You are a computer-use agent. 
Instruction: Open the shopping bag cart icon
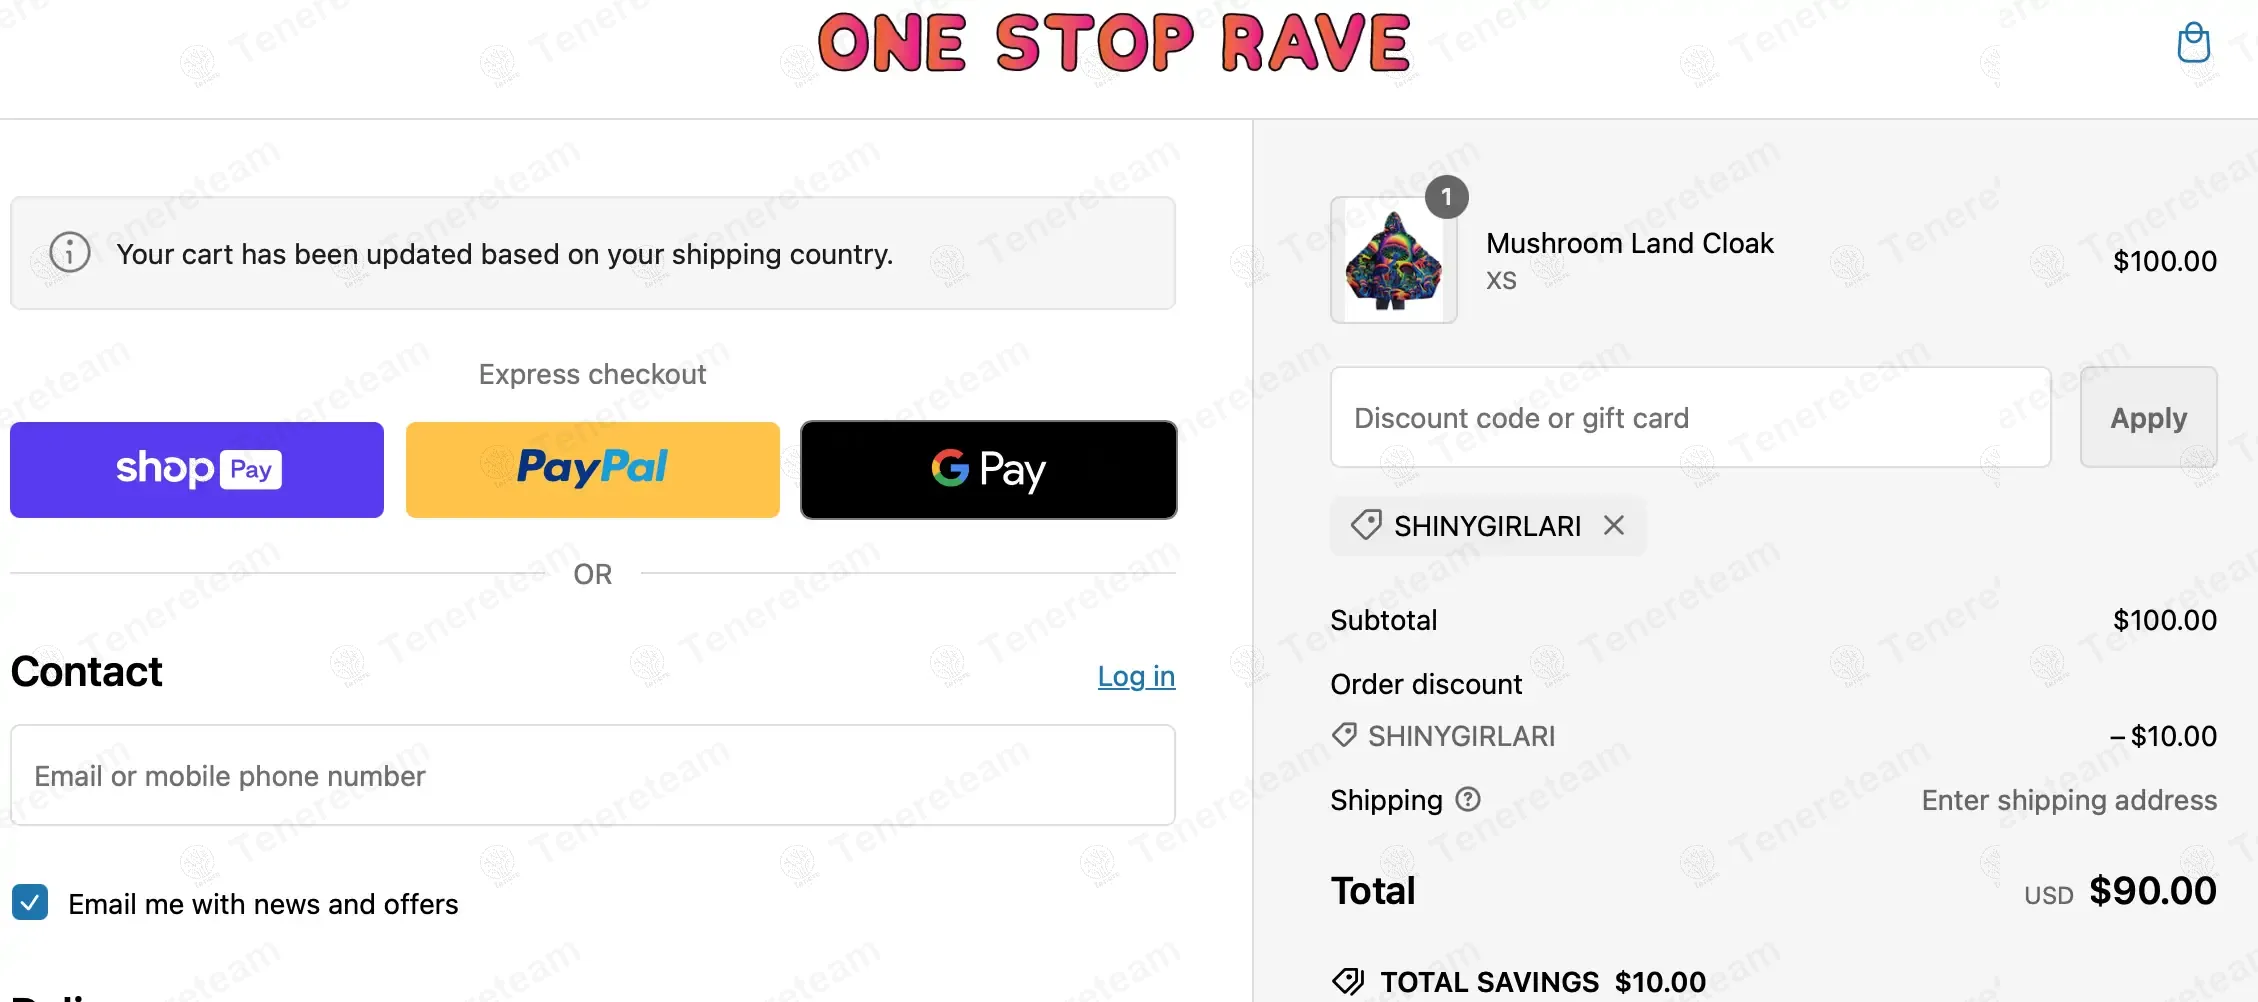(x=2193, y=43)
